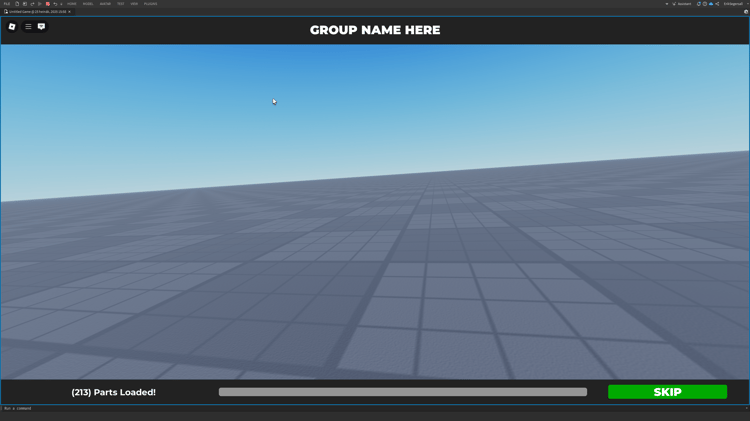Expand the small dropdown arrow after the undo icon
Screen dimensions: 750x421
(61, 4)
